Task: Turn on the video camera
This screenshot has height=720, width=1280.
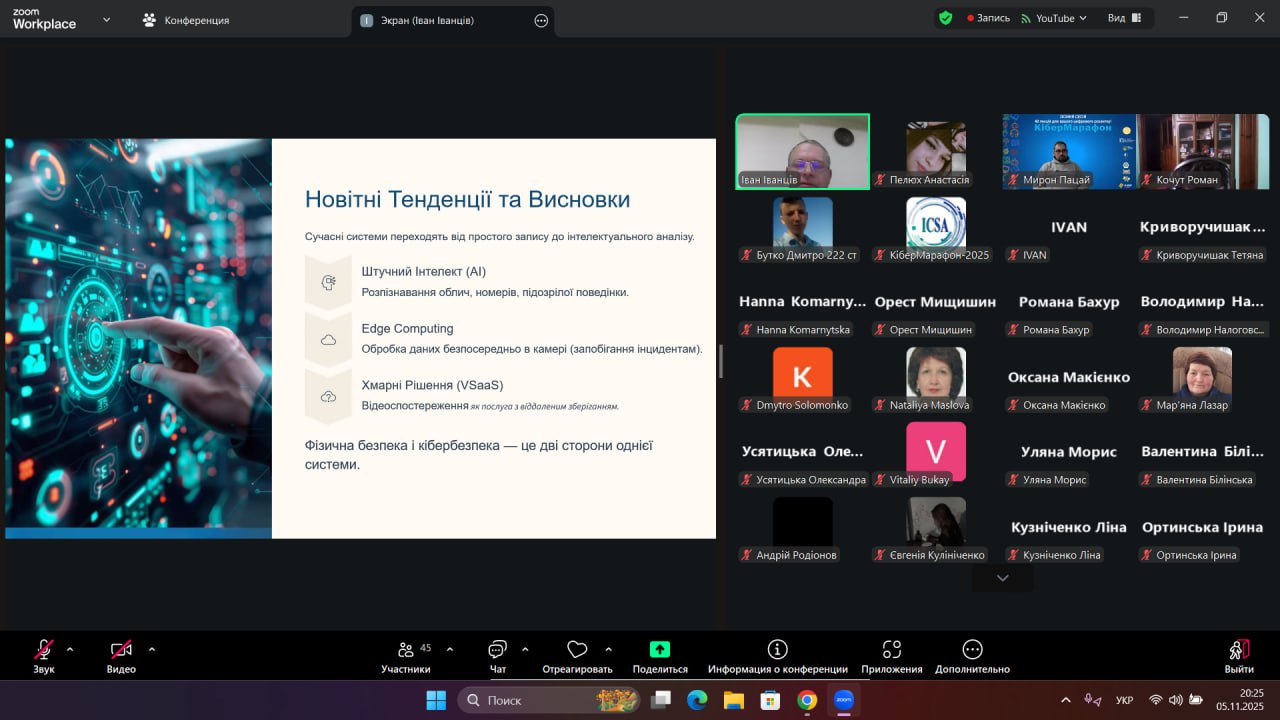Action: [121, 650]
